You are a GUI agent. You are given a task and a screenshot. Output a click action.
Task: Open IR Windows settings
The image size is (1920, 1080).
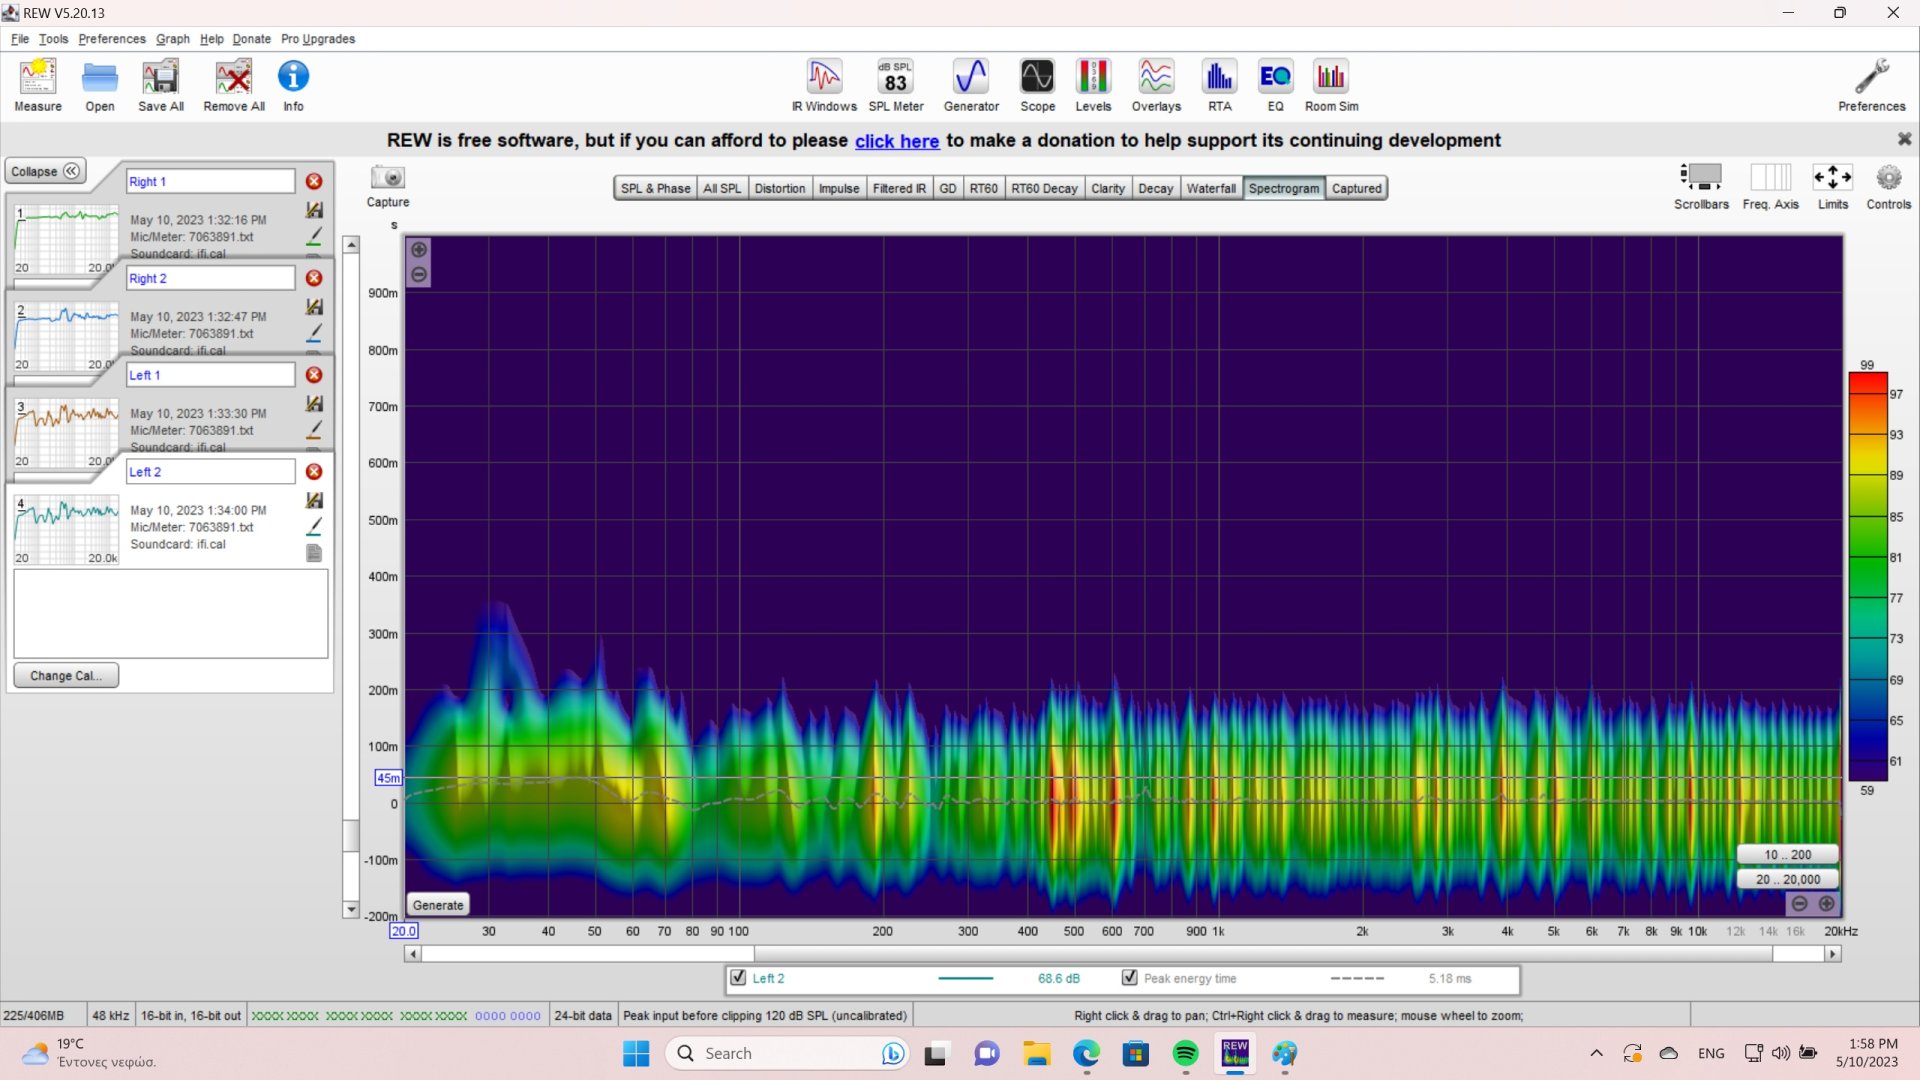point(824,85)
